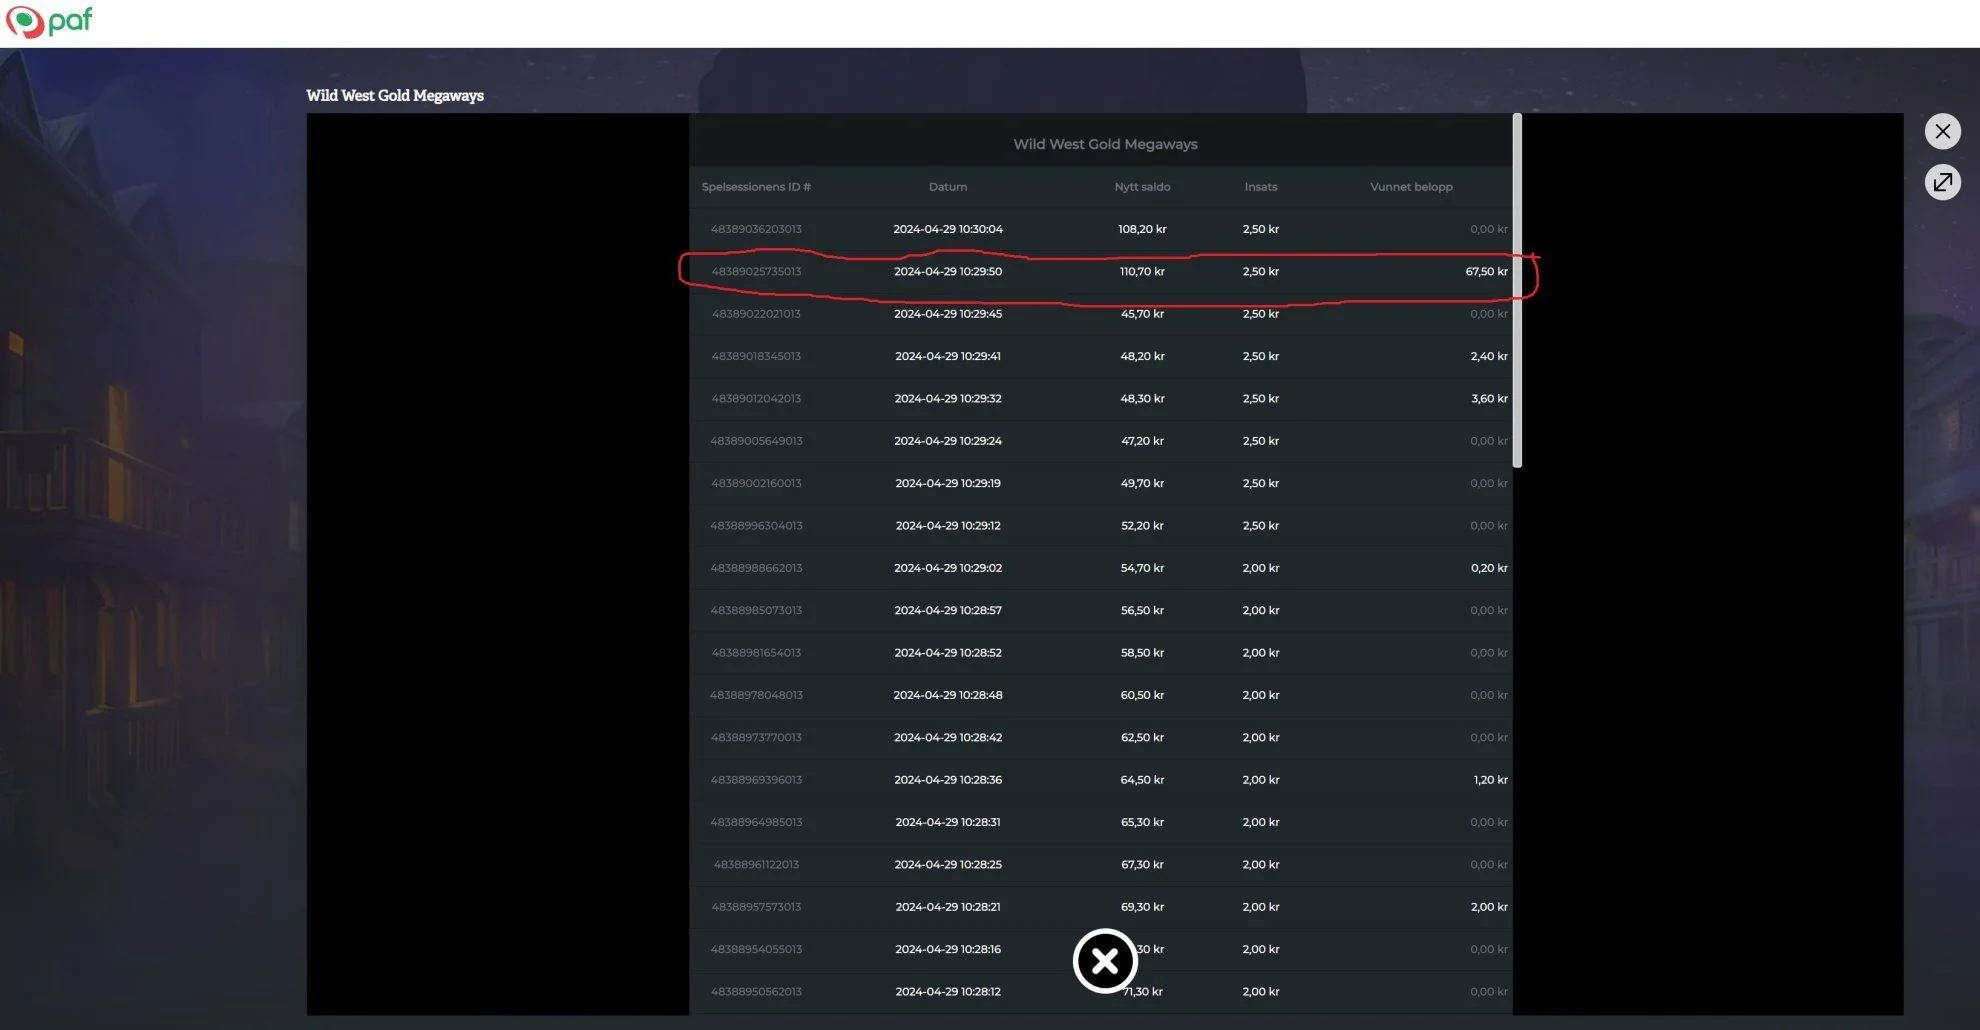Click the 45,70 kr balance value

click(x=1142, y=314)
